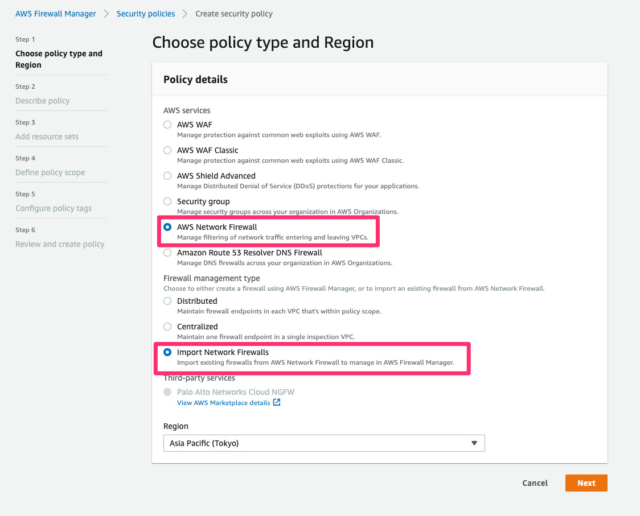The height and width of the screenshot is (516, 640).
Task: Navigate to Security policies breadcrumb
Action: point(146,14)
